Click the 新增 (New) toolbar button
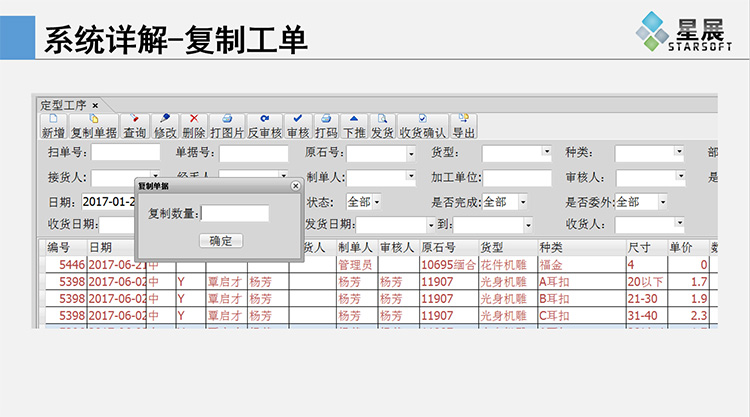Viewport: 750px width, 417px height. tap(53, 126)
